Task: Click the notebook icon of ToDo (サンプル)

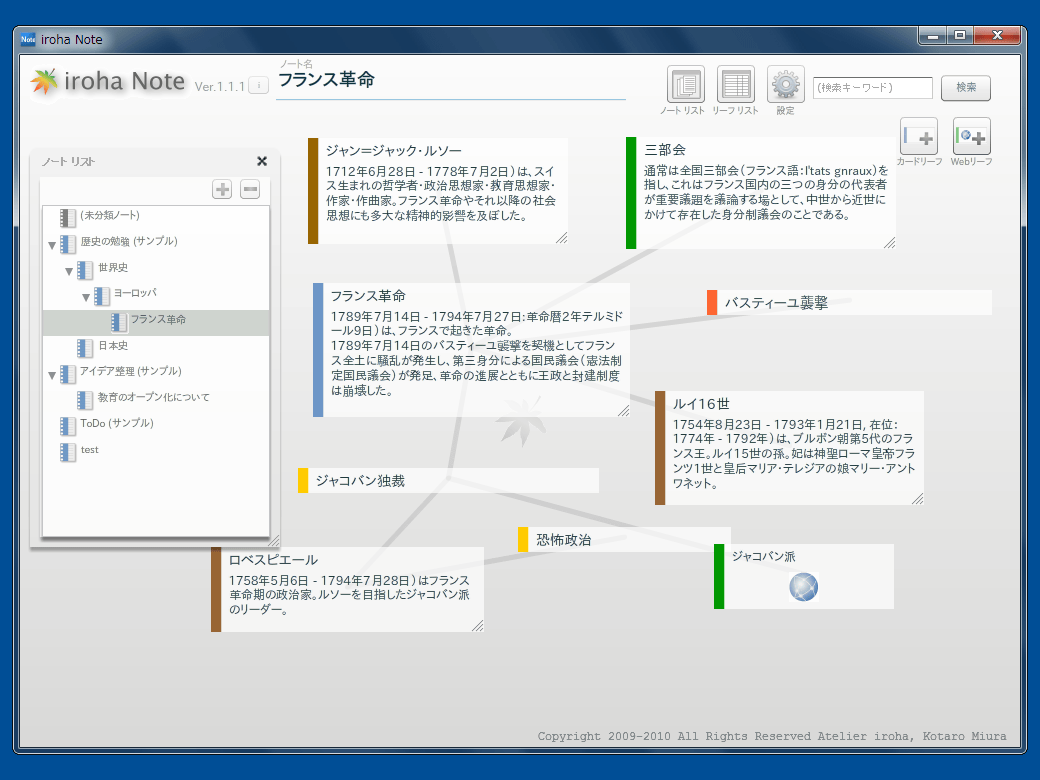Action: [68, 426]
